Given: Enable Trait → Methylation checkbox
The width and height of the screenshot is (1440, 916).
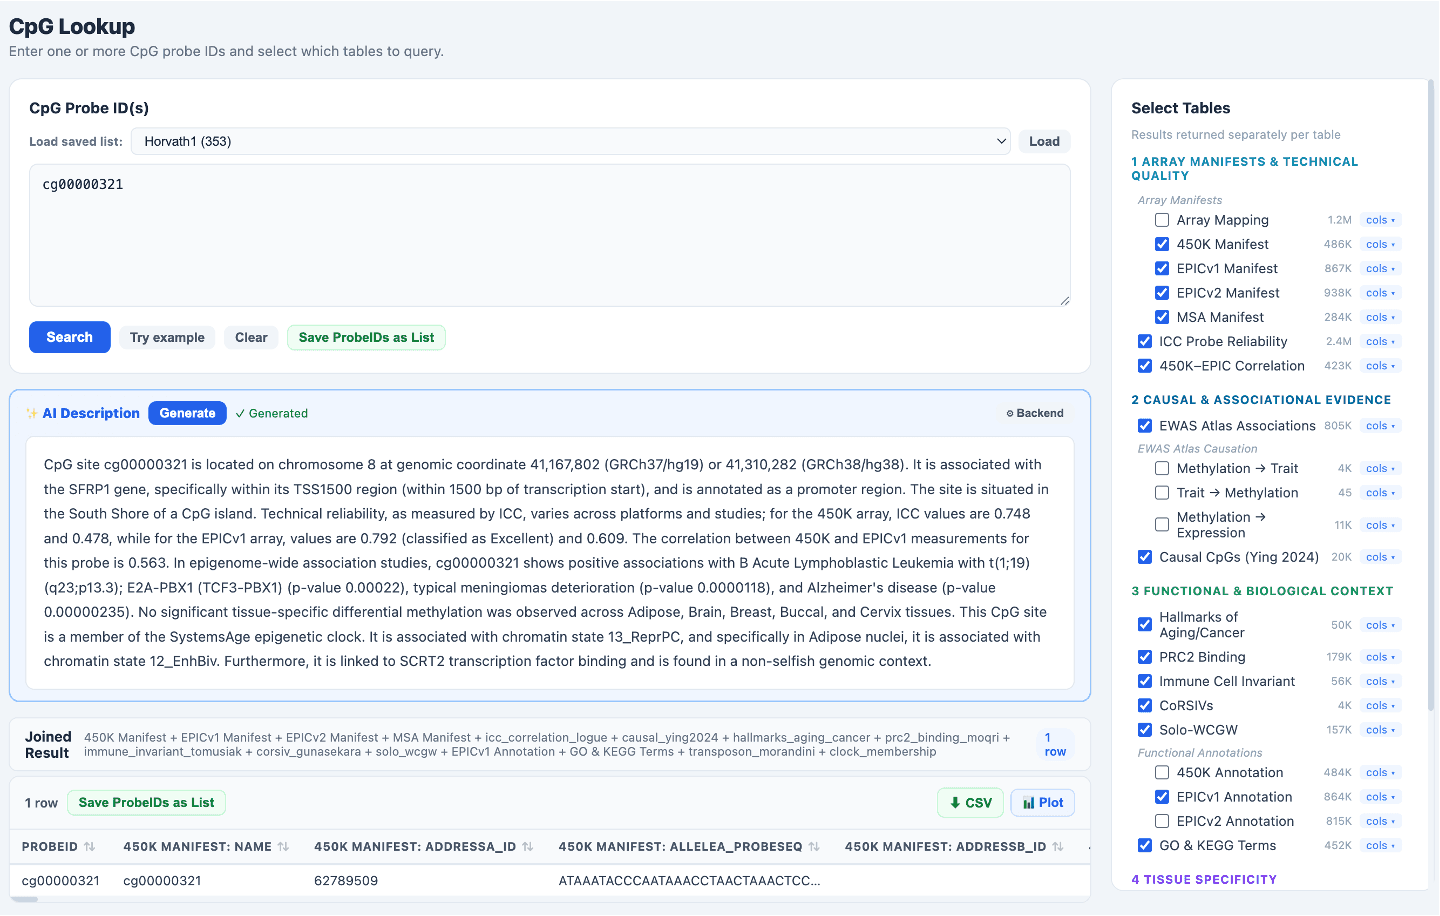Looking at the screenshot, I should coord(1162,493).
